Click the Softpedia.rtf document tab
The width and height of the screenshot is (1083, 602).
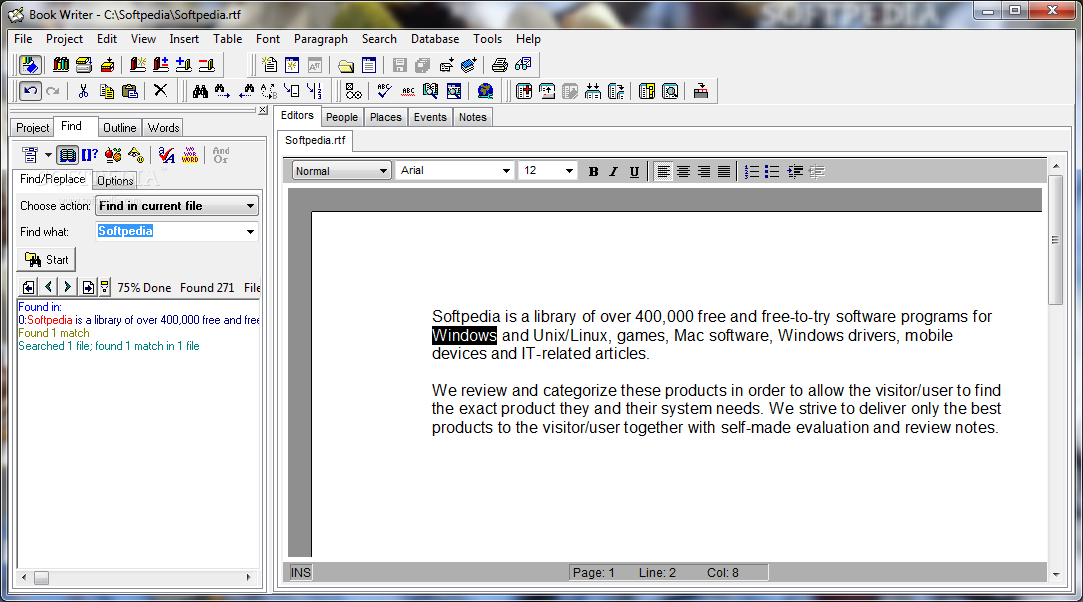point(315,140)
